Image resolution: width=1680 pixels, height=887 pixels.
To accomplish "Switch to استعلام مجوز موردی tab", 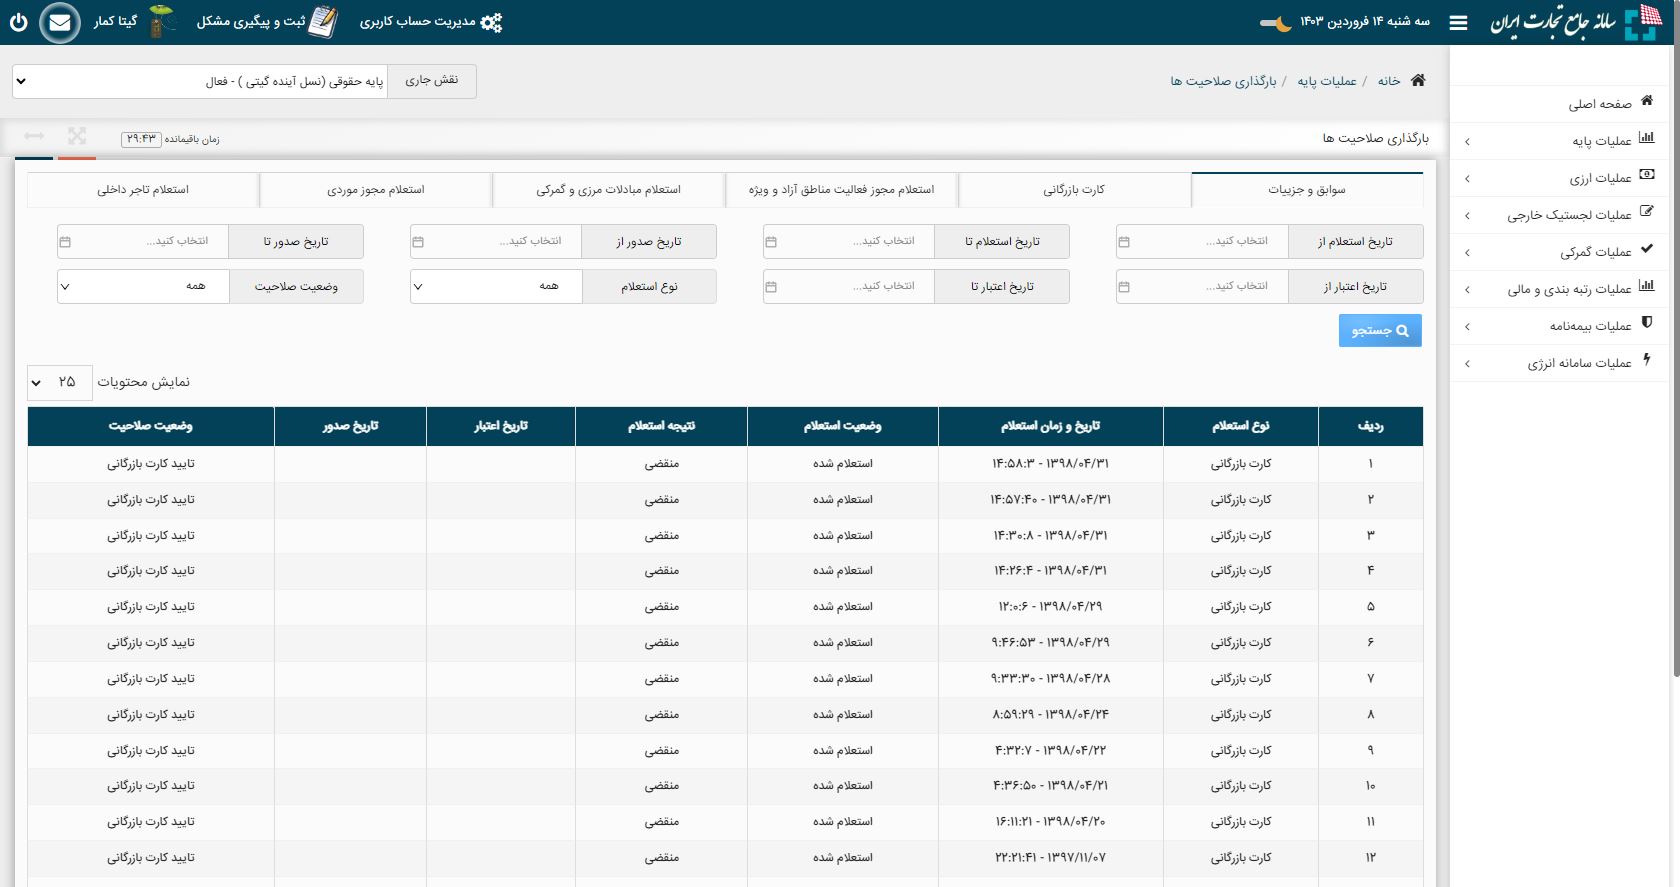I will (x=375, y=189).
